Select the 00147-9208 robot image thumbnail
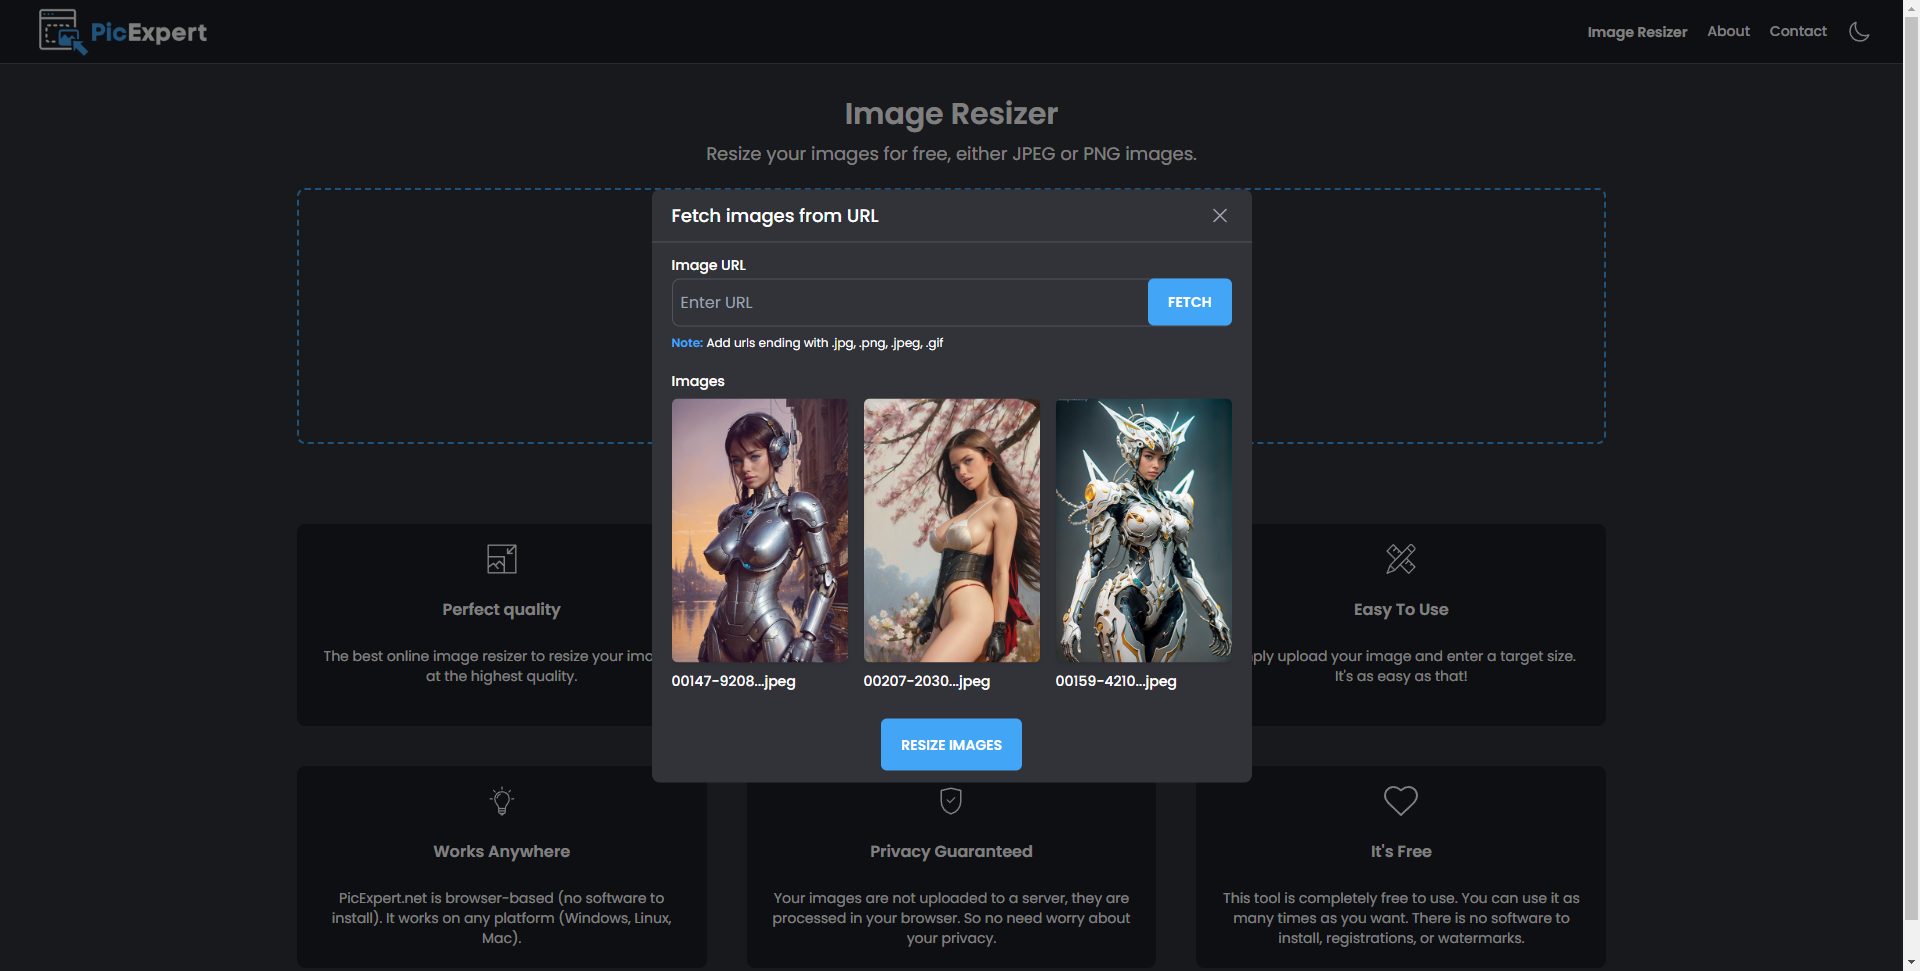The height and width of the screenshot is (971, 1920). click(760, 530)
